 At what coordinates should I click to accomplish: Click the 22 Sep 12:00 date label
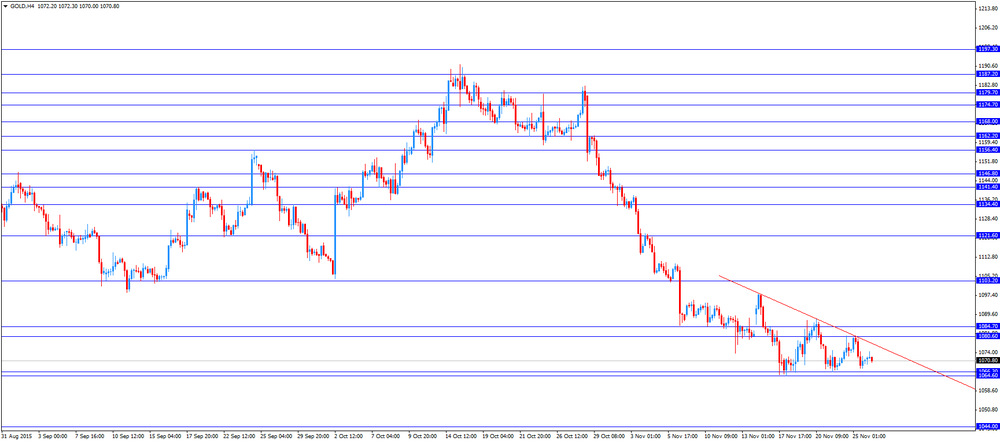240,437
